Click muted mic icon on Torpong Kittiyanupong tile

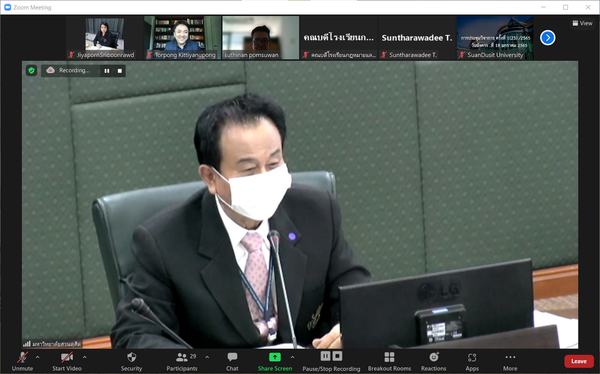pos(149,55)
